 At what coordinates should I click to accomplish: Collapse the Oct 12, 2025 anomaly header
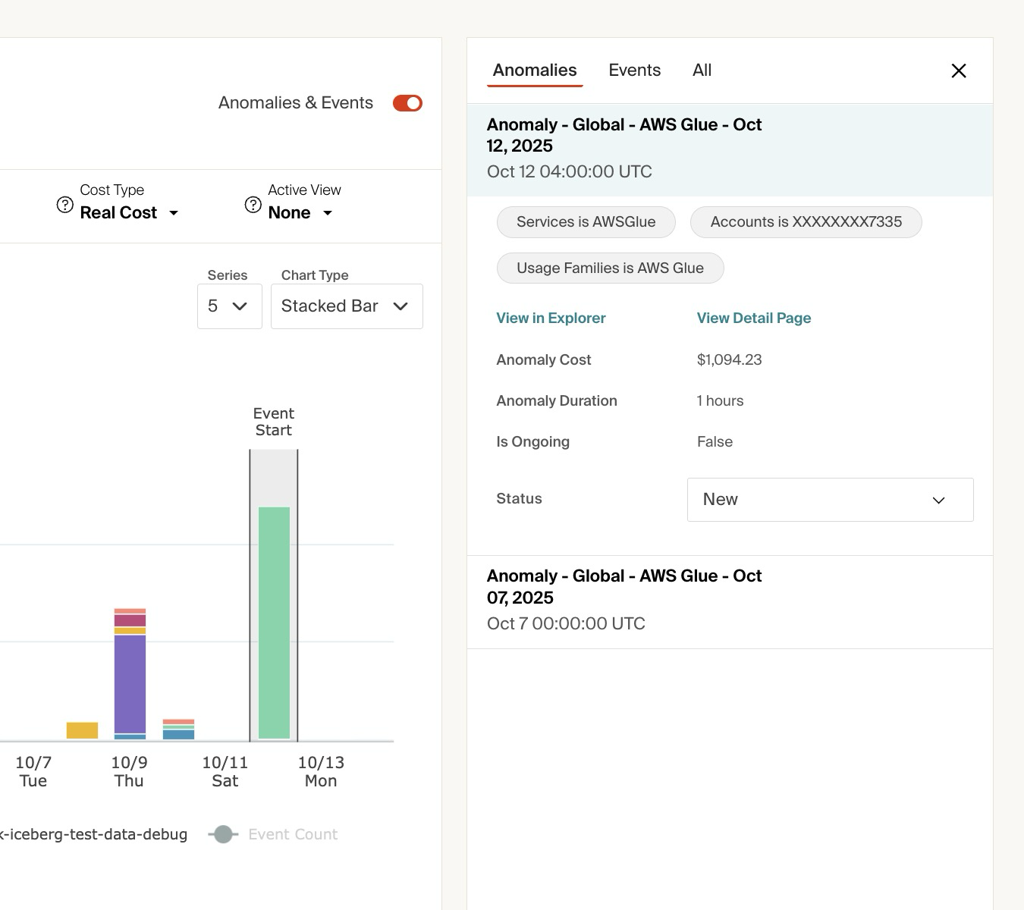(729, 150)
